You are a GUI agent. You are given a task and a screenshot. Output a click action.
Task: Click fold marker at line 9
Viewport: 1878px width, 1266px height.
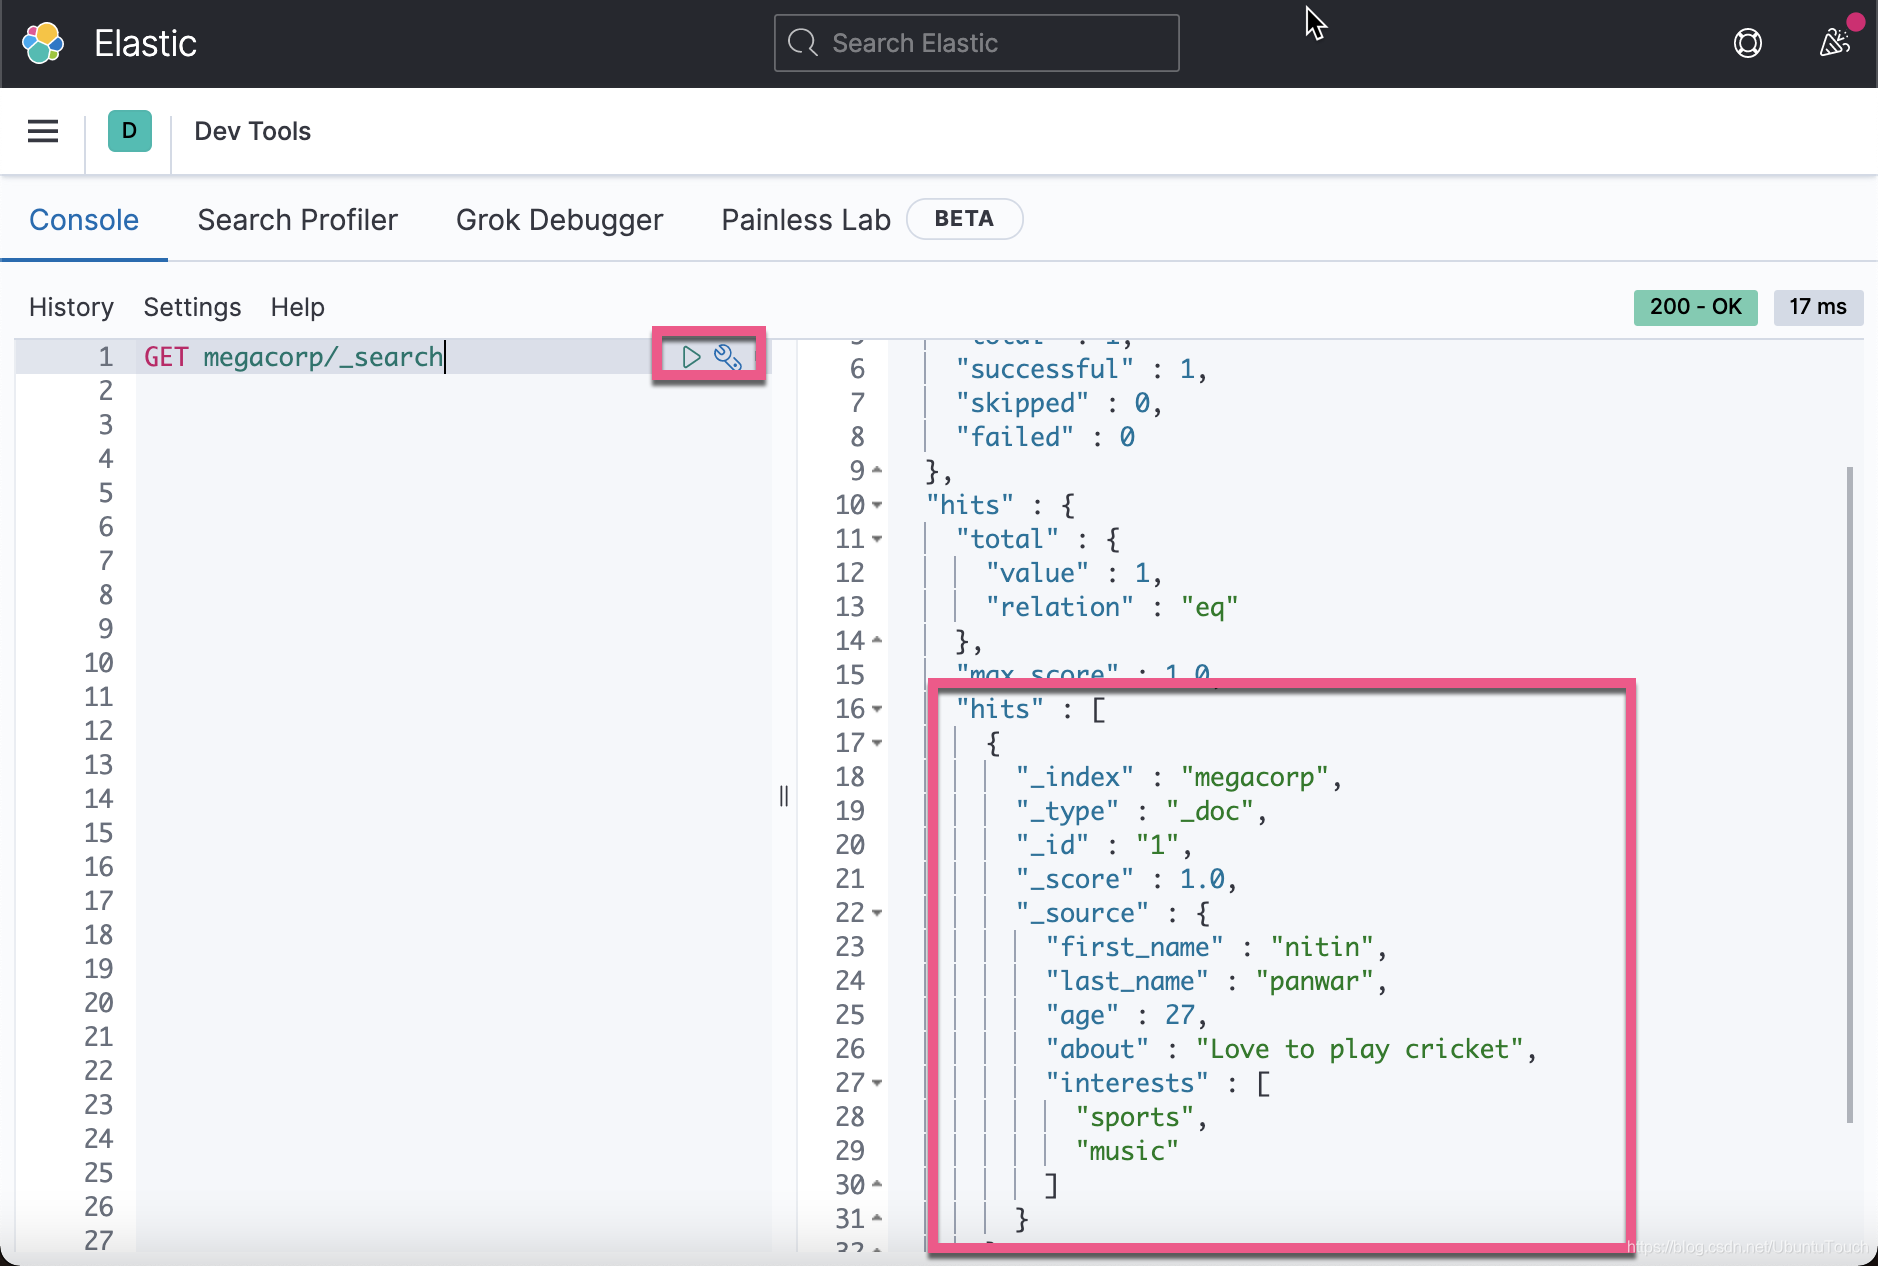(x=877, y=470)
